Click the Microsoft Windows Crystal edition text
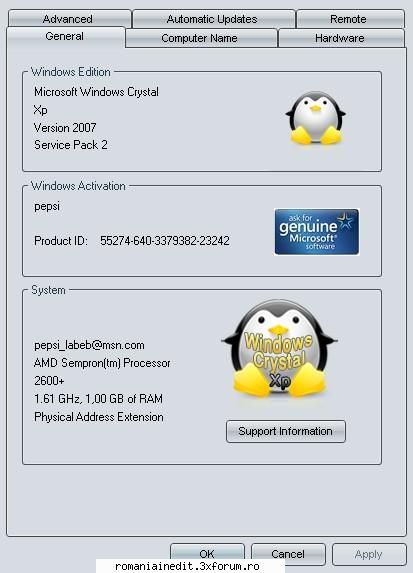Image resolution: width=413 pixels, height=573 pixels. [96, 92]
